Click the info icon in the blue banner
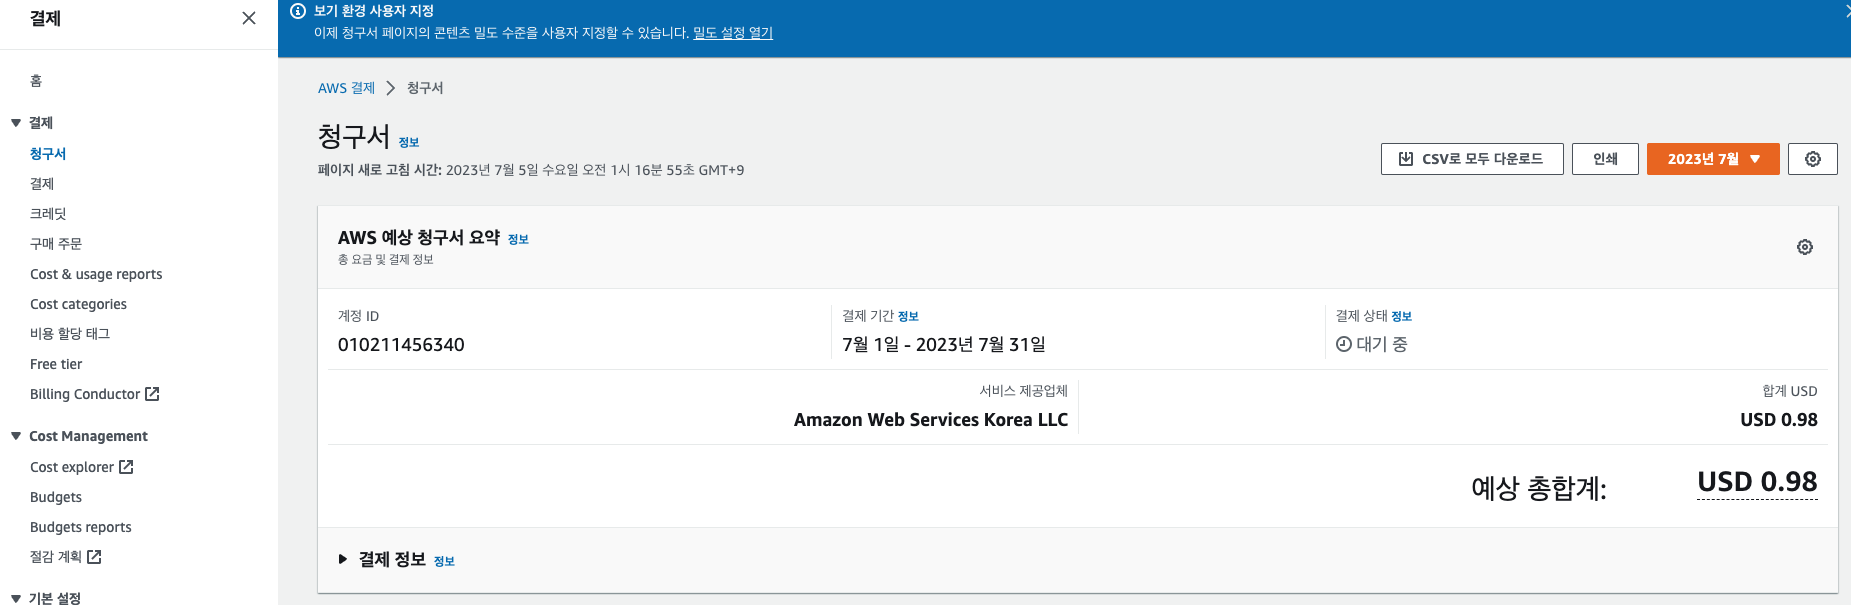 tap(297, 11)
